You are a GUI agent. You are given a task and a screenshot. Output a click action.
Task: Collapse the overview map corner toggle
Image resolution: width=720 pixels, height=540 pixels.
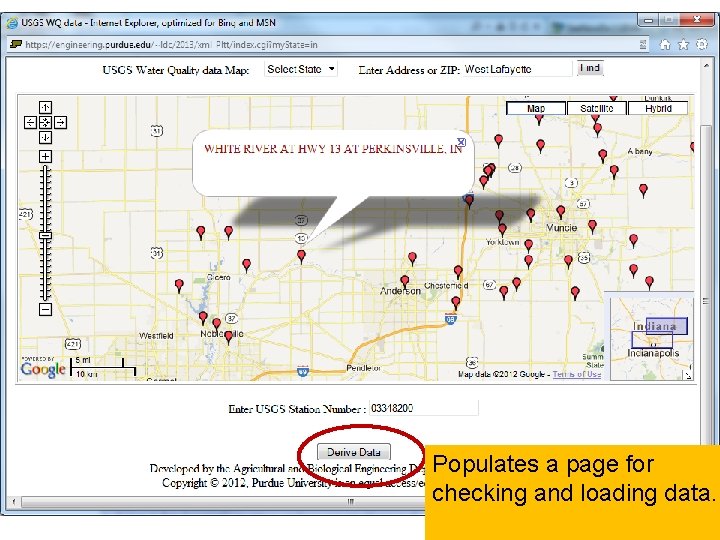[688, 375]
